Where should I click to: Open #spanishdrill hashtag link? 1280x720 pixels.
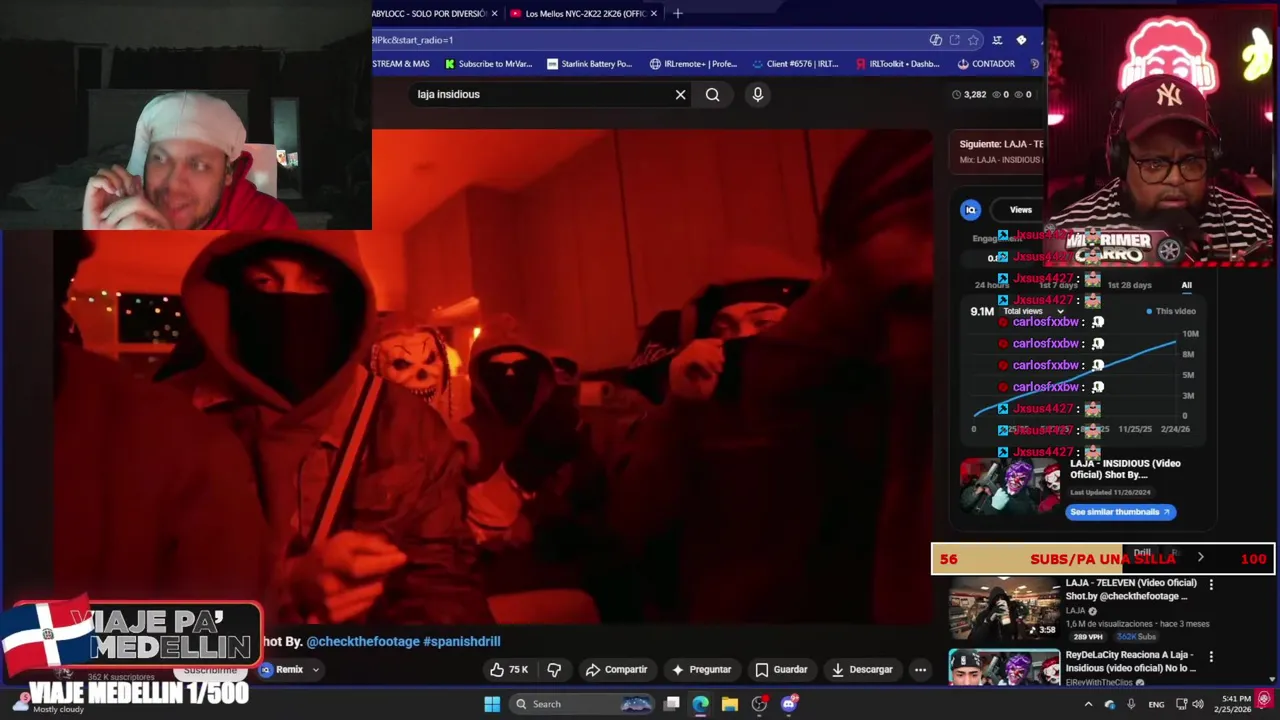(x=462, y=641)
